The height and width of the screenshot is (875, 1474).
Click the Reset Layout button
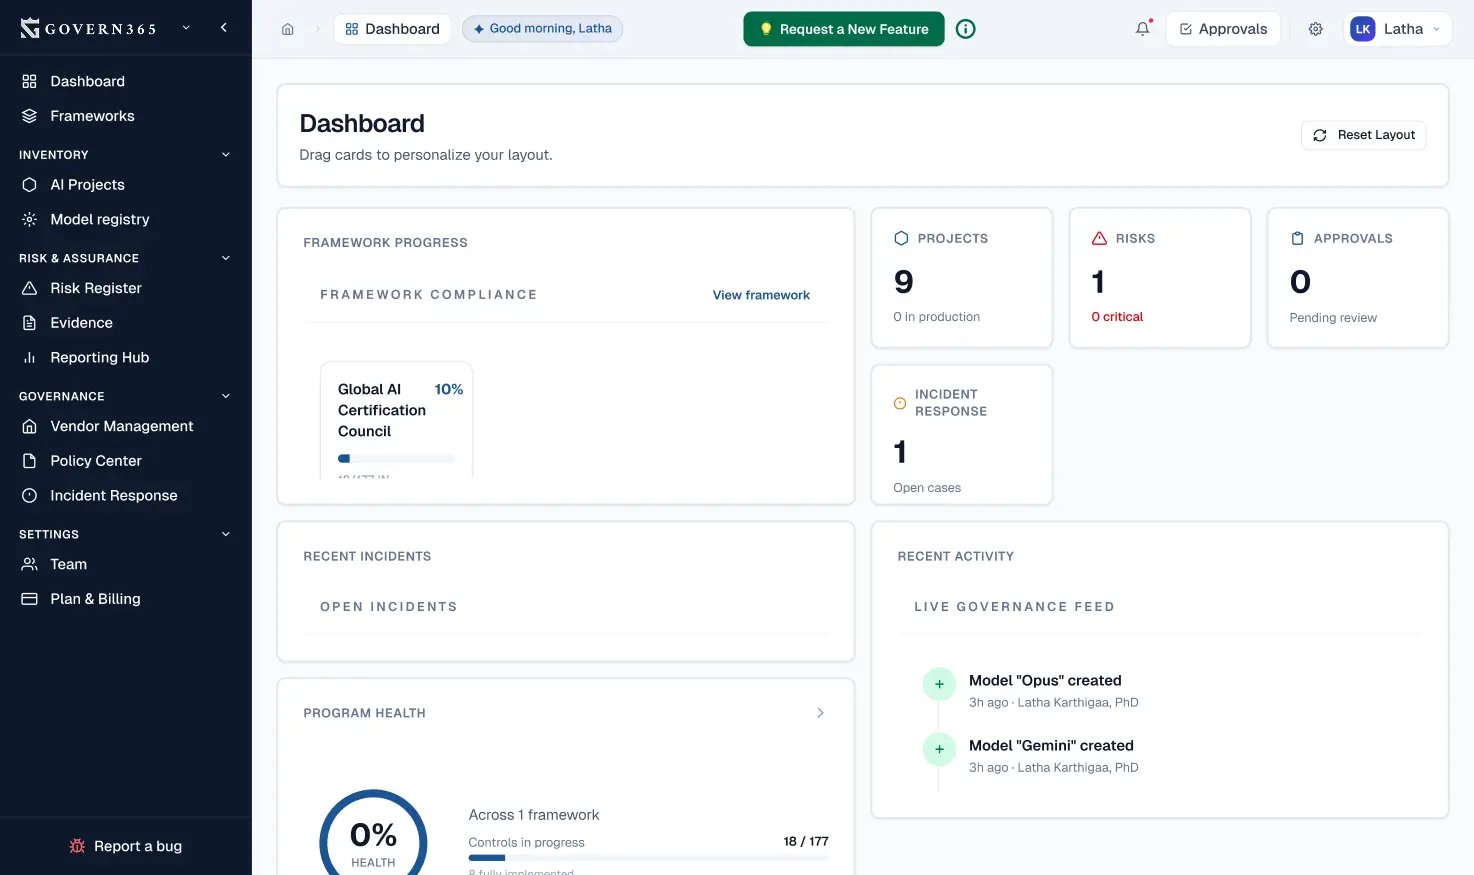coord(1363,135)
